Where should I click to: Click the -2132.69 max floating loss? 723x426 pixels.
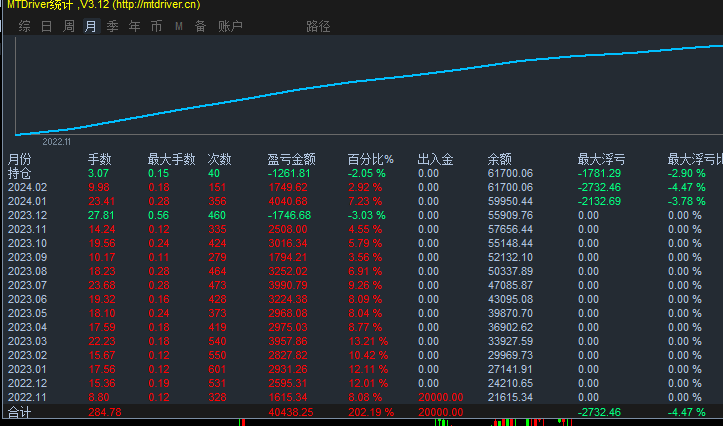click(599, 201)
